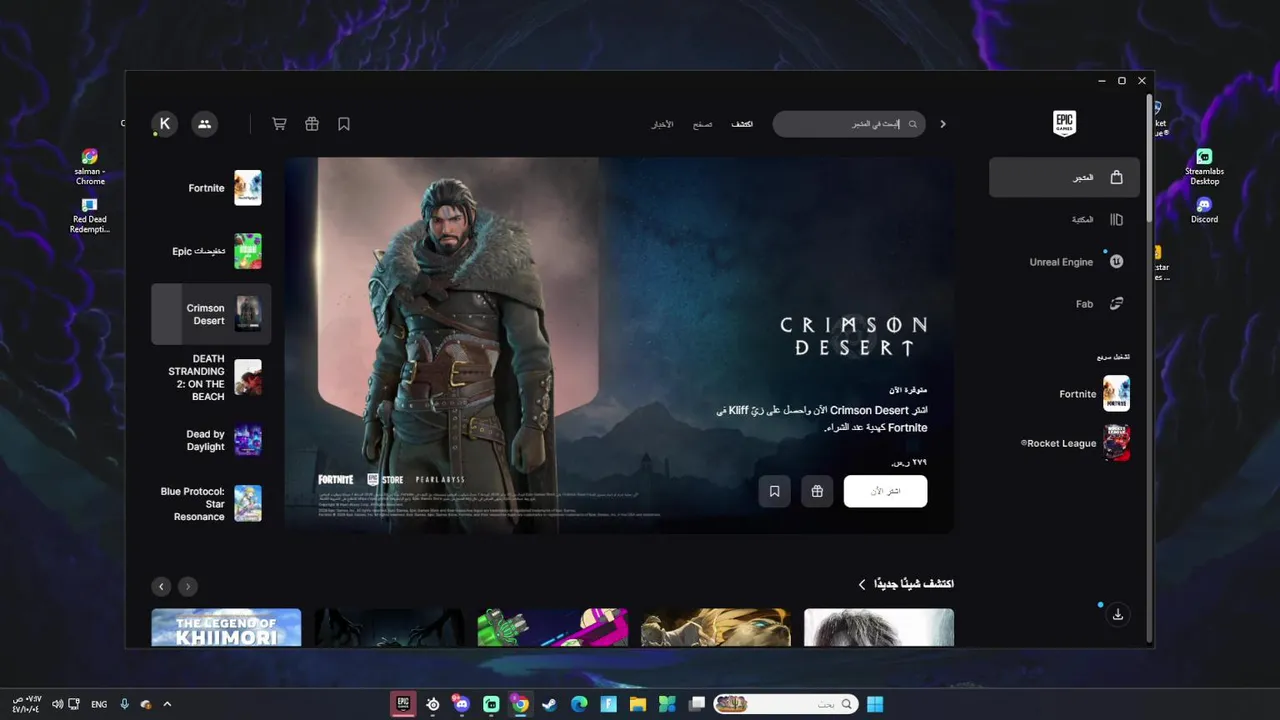Click the Epic launcher vertical scrollbar
Screen dimensions: 1280x720
(1149, 160)
